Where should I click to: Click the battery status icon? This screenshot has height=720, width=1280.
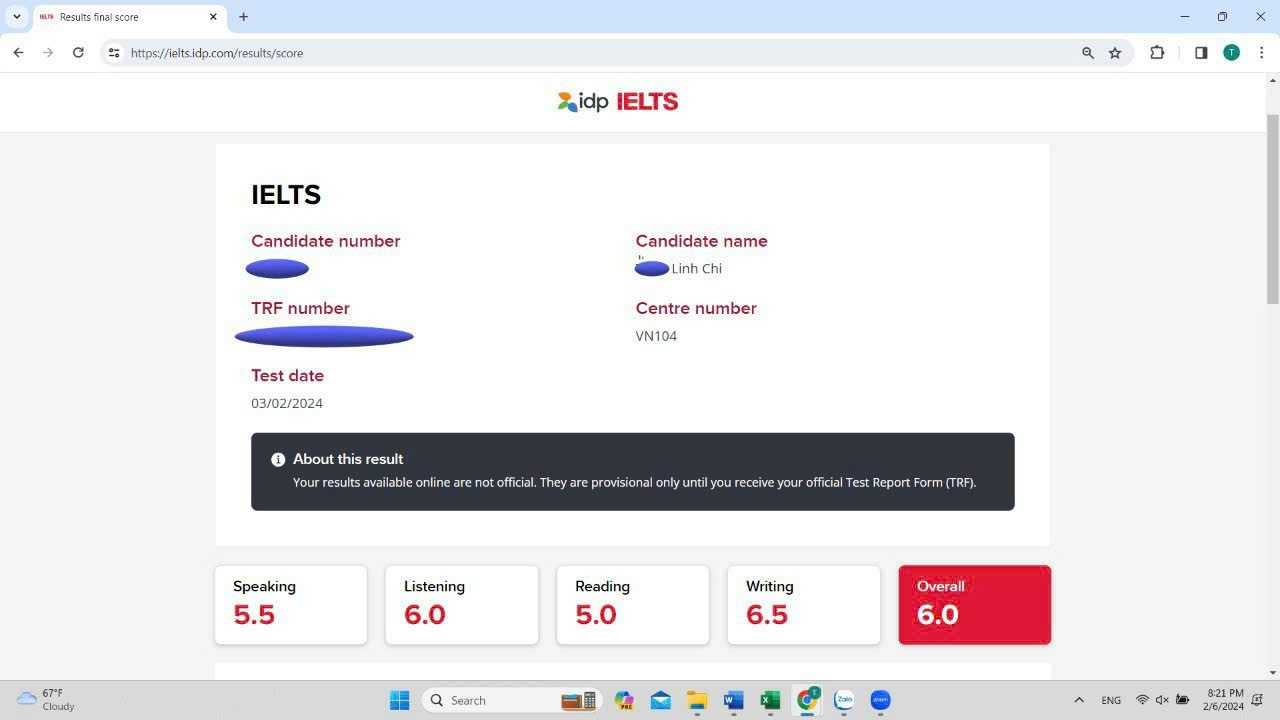(x=1183, y=700)
